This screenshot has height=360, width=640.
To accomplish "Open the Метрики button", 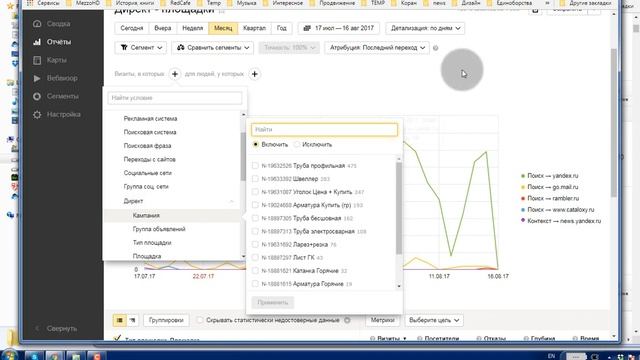I will 382,320.
